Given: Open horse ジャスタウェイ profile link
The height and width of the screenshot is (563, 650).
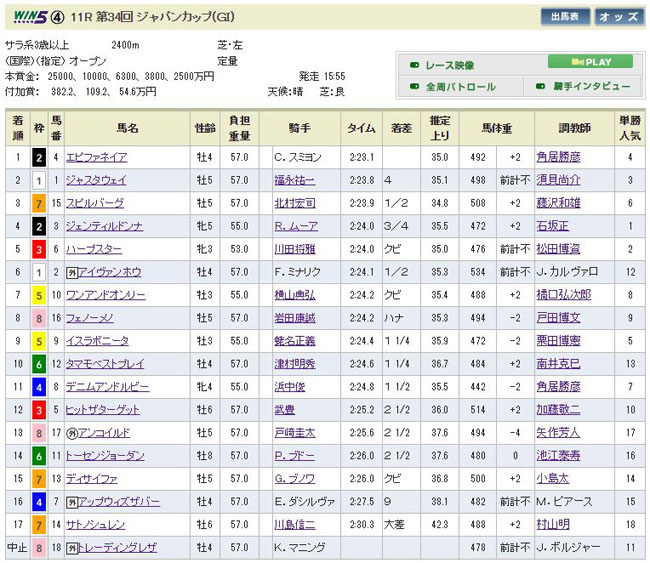Looking at the screenshot, I should tap(96, 180).
